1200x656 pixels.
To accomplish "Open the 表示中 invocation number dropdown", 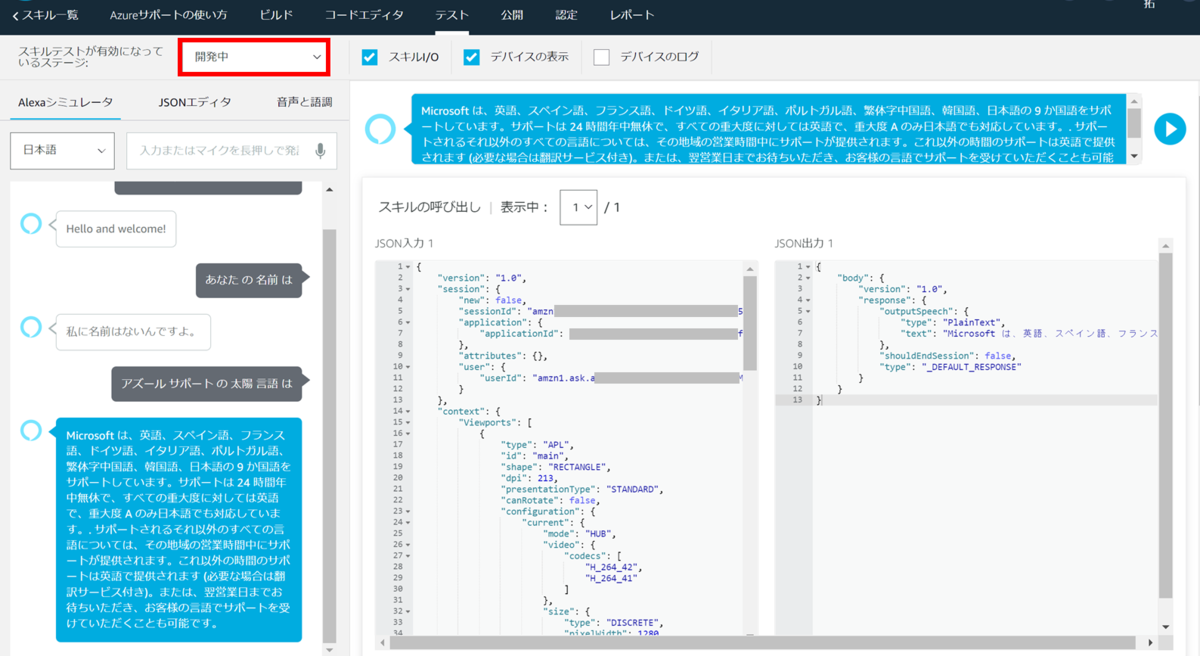I will point(578,207).
